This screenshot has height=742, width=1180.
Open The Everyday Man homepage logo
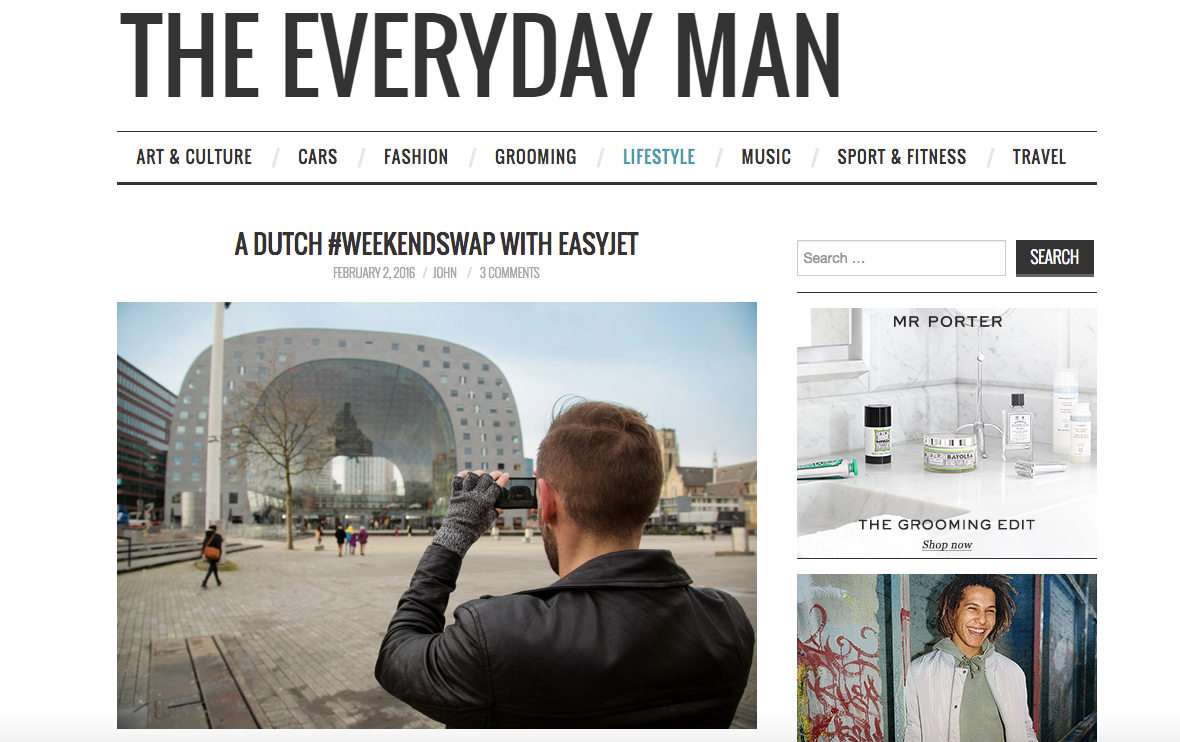pos(479,54)
